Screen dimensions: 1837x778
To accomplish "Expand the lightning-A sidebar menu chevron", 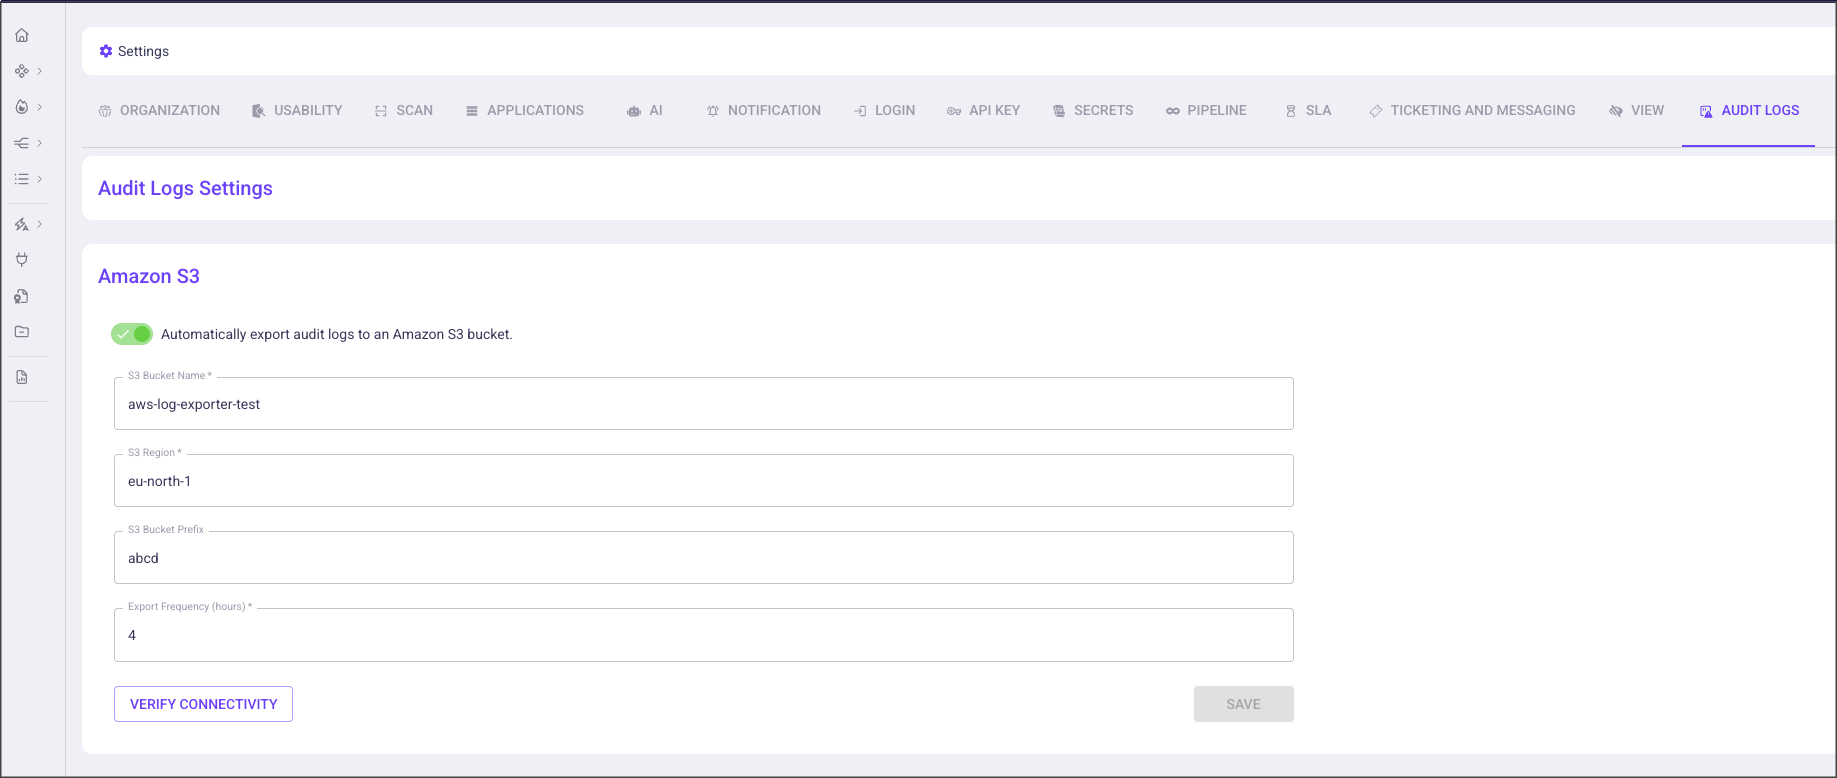I will (40, 224).
